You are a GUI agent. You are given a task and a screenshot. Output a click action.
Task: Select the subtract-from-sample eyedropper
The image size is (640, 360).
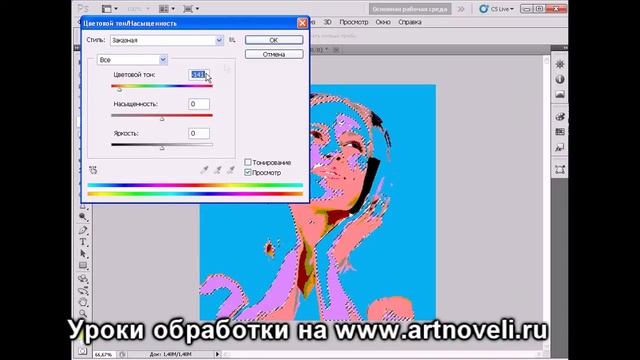tap(231, 170)
